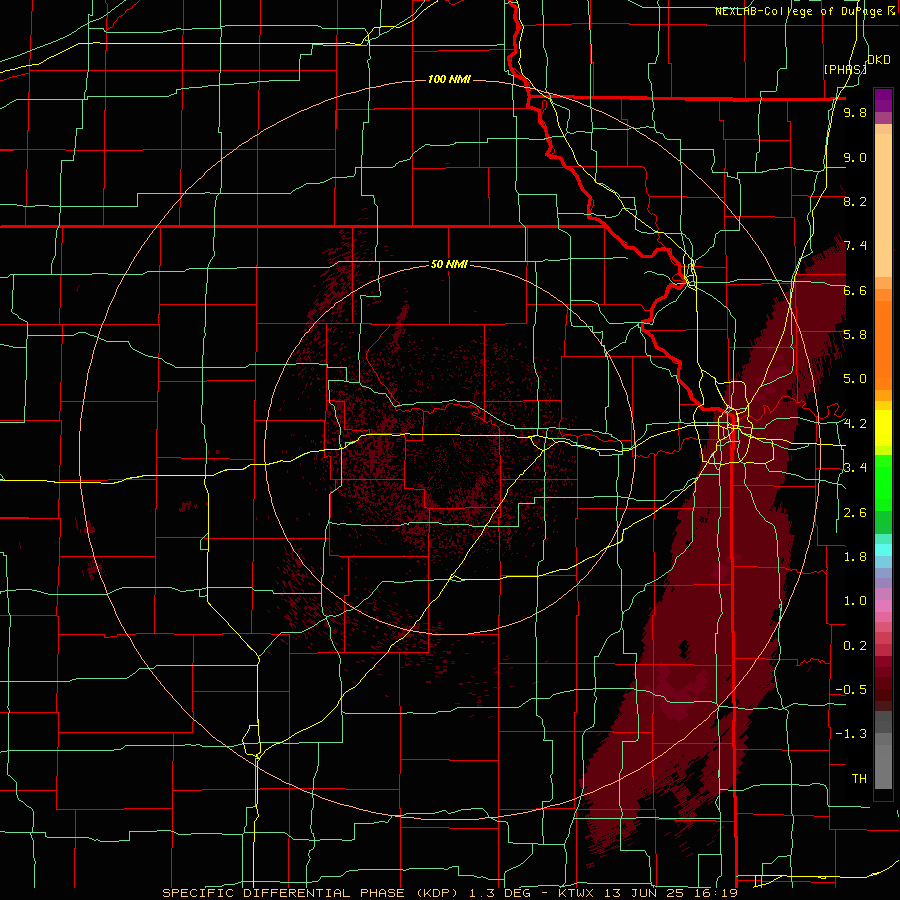Viewport: 900px width, 900px height.
Task: Click the 1.8 value on the color scale
Action: coord(855,557)
